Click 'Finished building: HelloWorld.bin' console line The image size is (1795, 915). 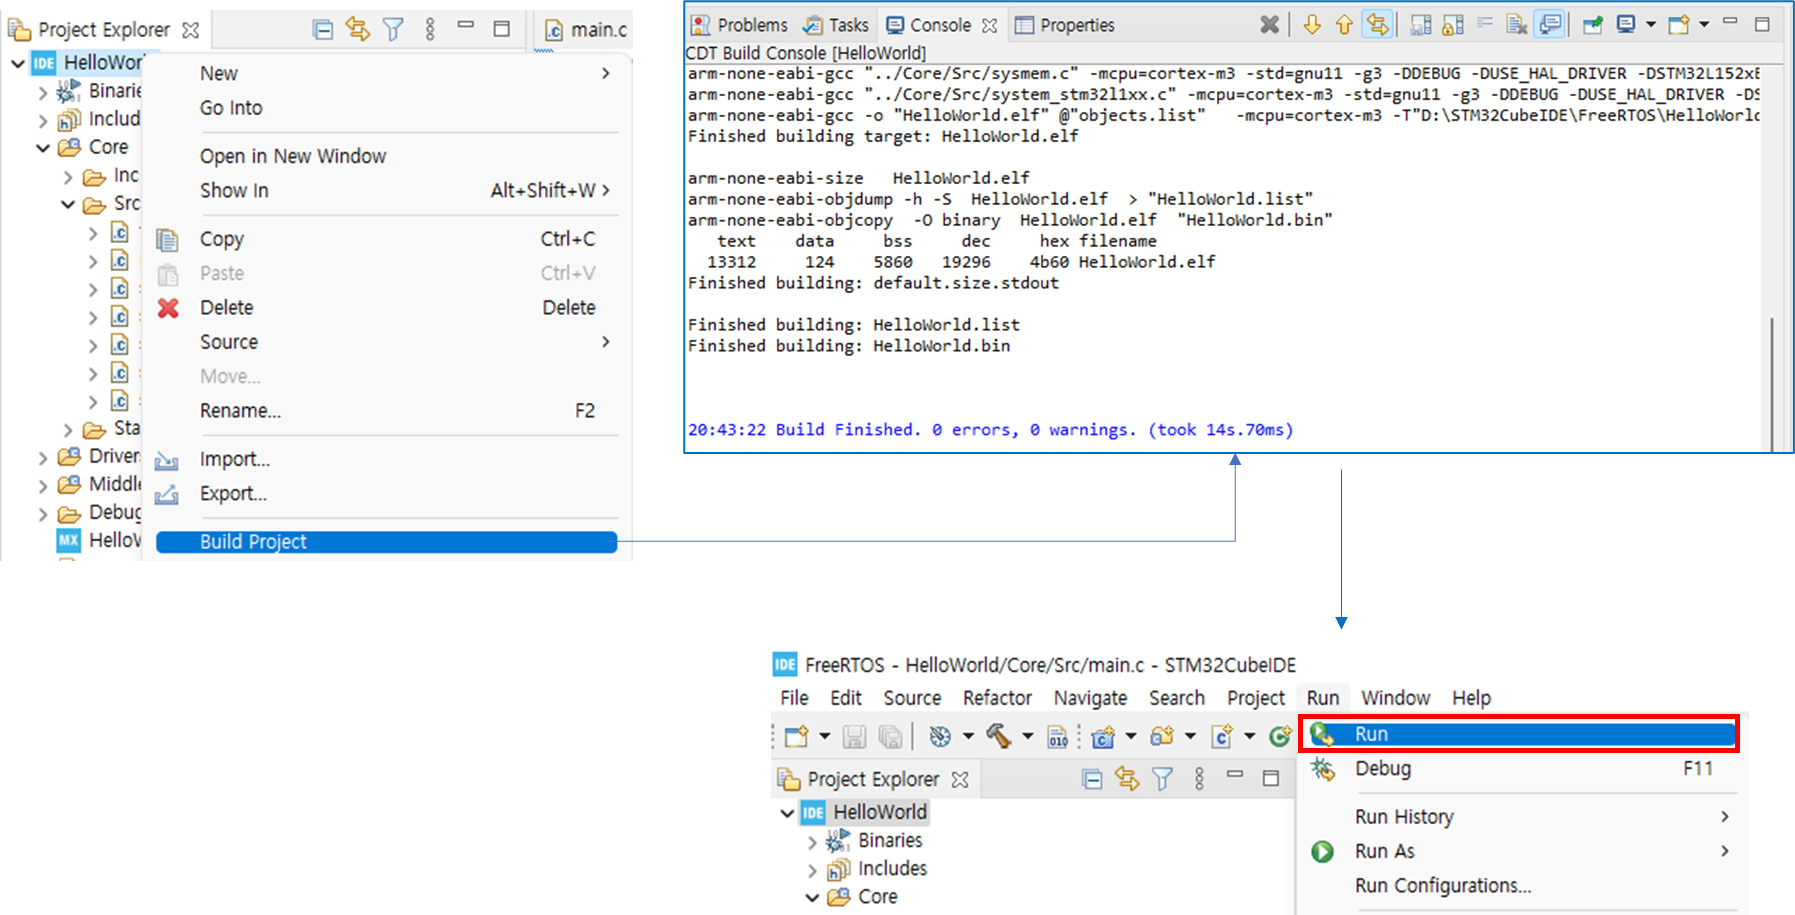click(x=849, y=346)
